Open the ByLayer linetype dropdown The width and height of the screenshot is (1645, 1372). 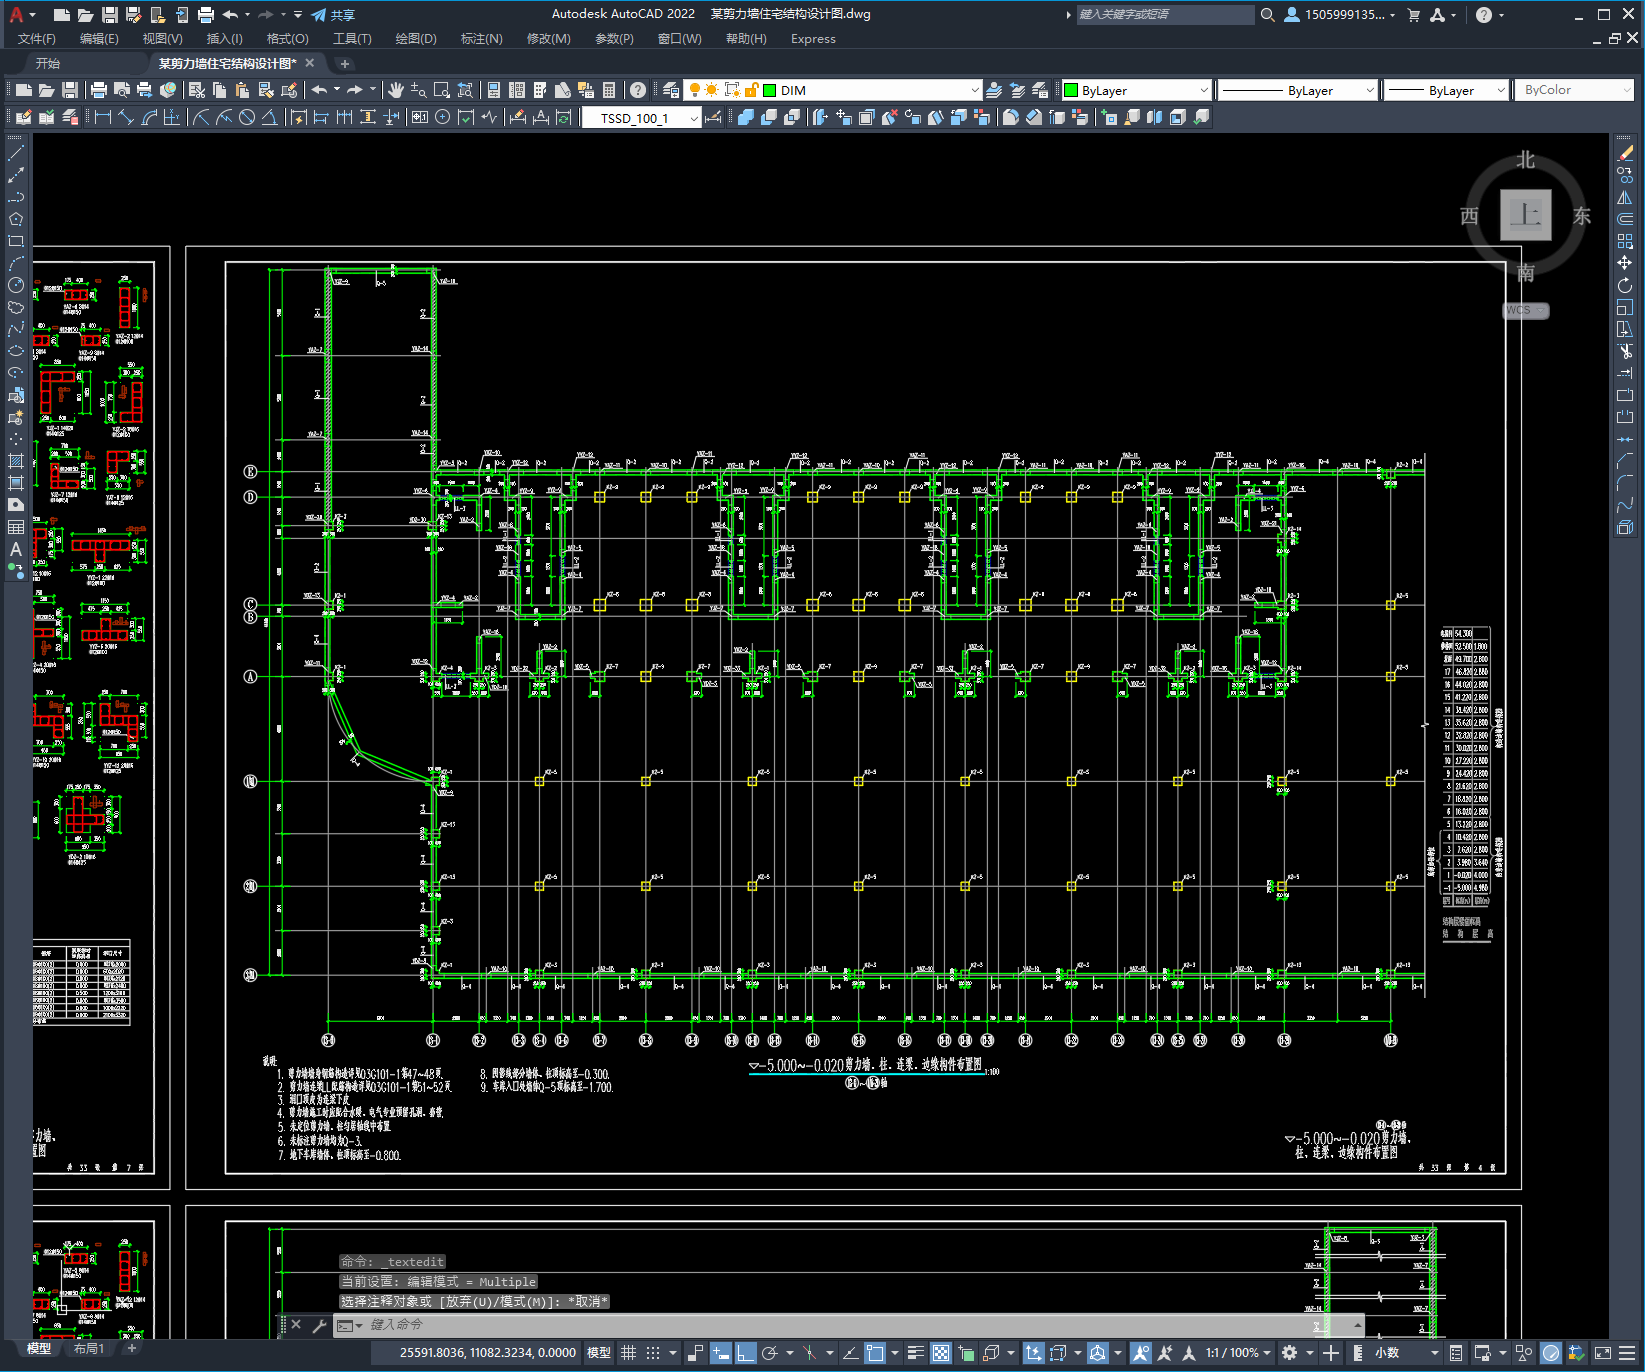pos(1370,90)
